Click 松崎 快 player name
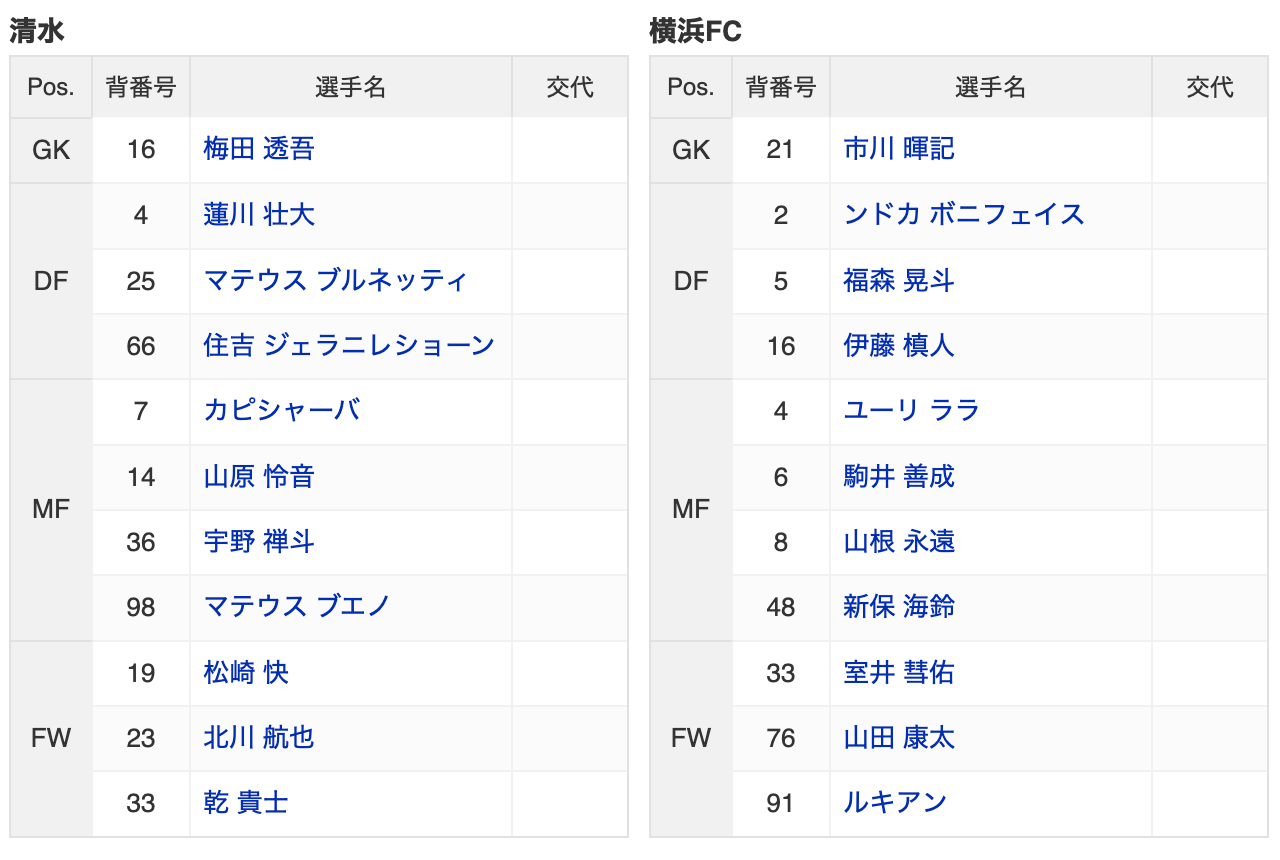The height and width of the screenshot is (860, 1280). pyautogui.click(x=246, y=673)
